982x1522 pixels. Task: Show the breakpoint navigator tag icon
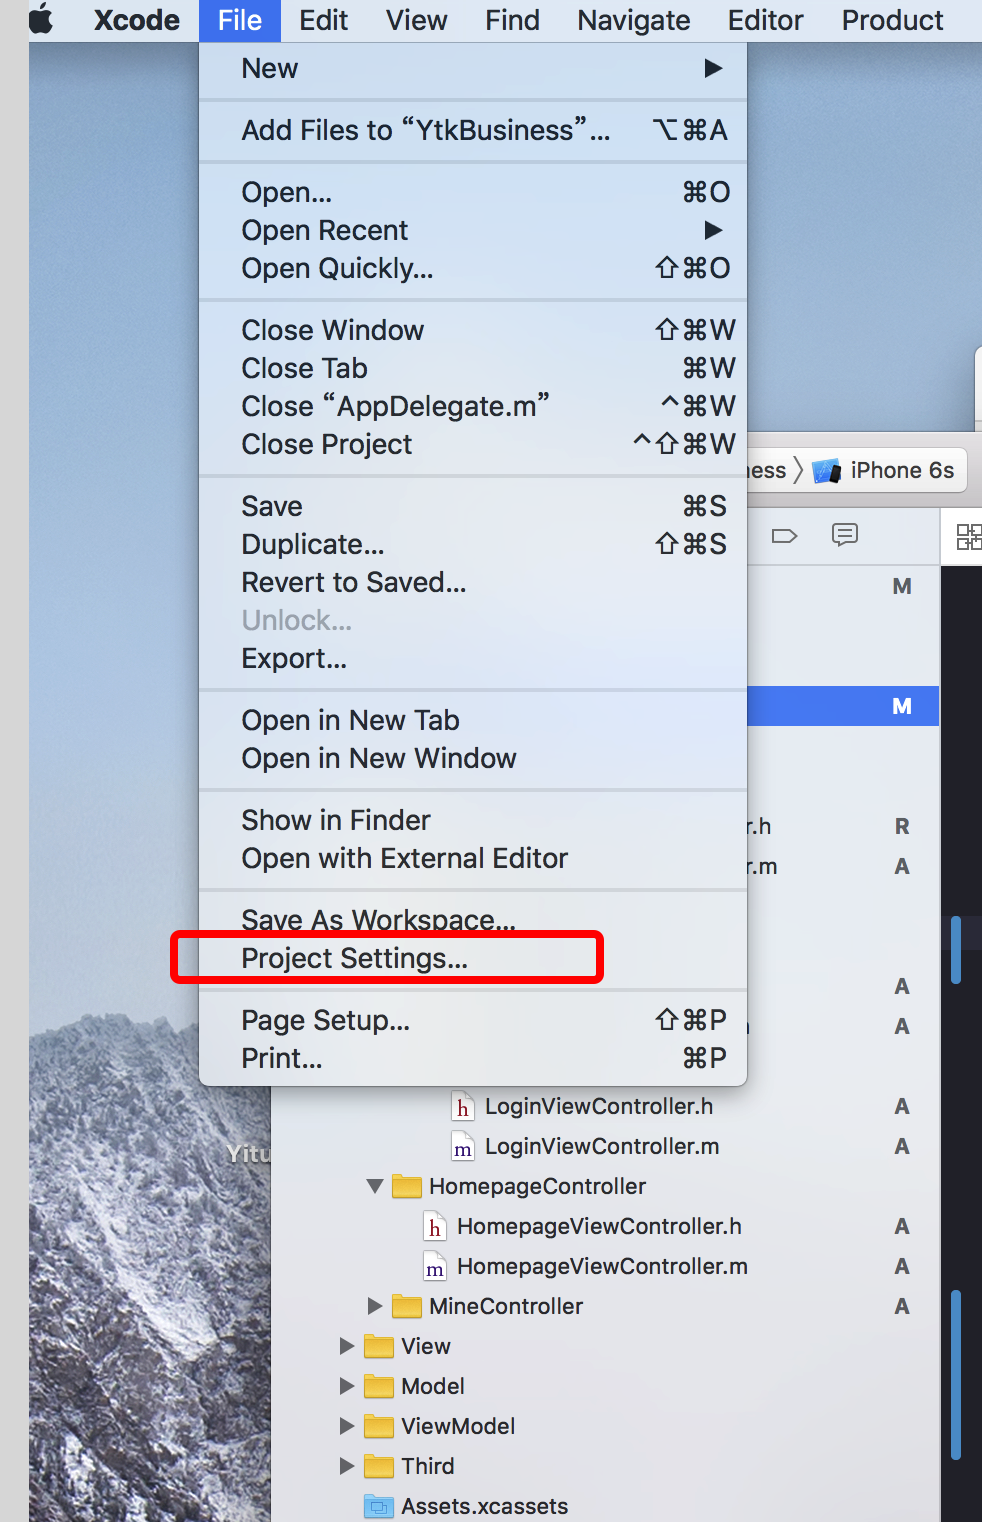click(785, 536)
